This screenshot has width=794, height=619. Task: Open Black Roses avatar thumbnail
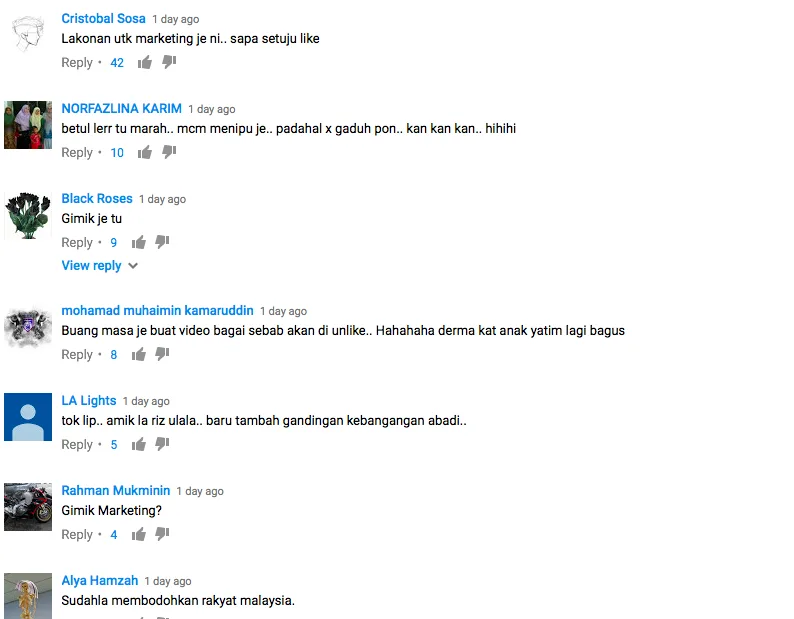28,215
